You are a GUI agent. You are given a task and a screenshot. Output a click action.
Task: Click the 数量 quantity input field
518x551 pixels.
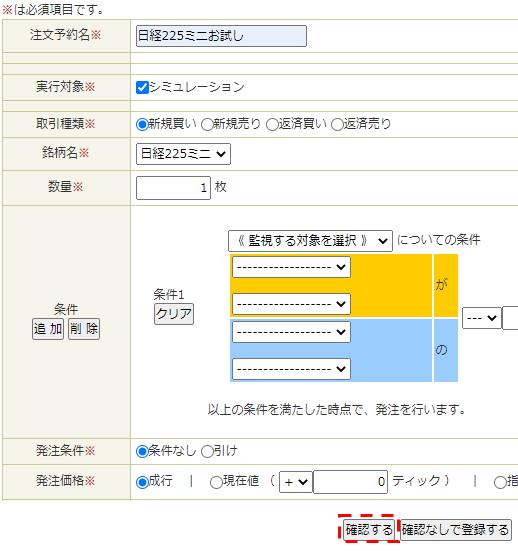(173, 188)
